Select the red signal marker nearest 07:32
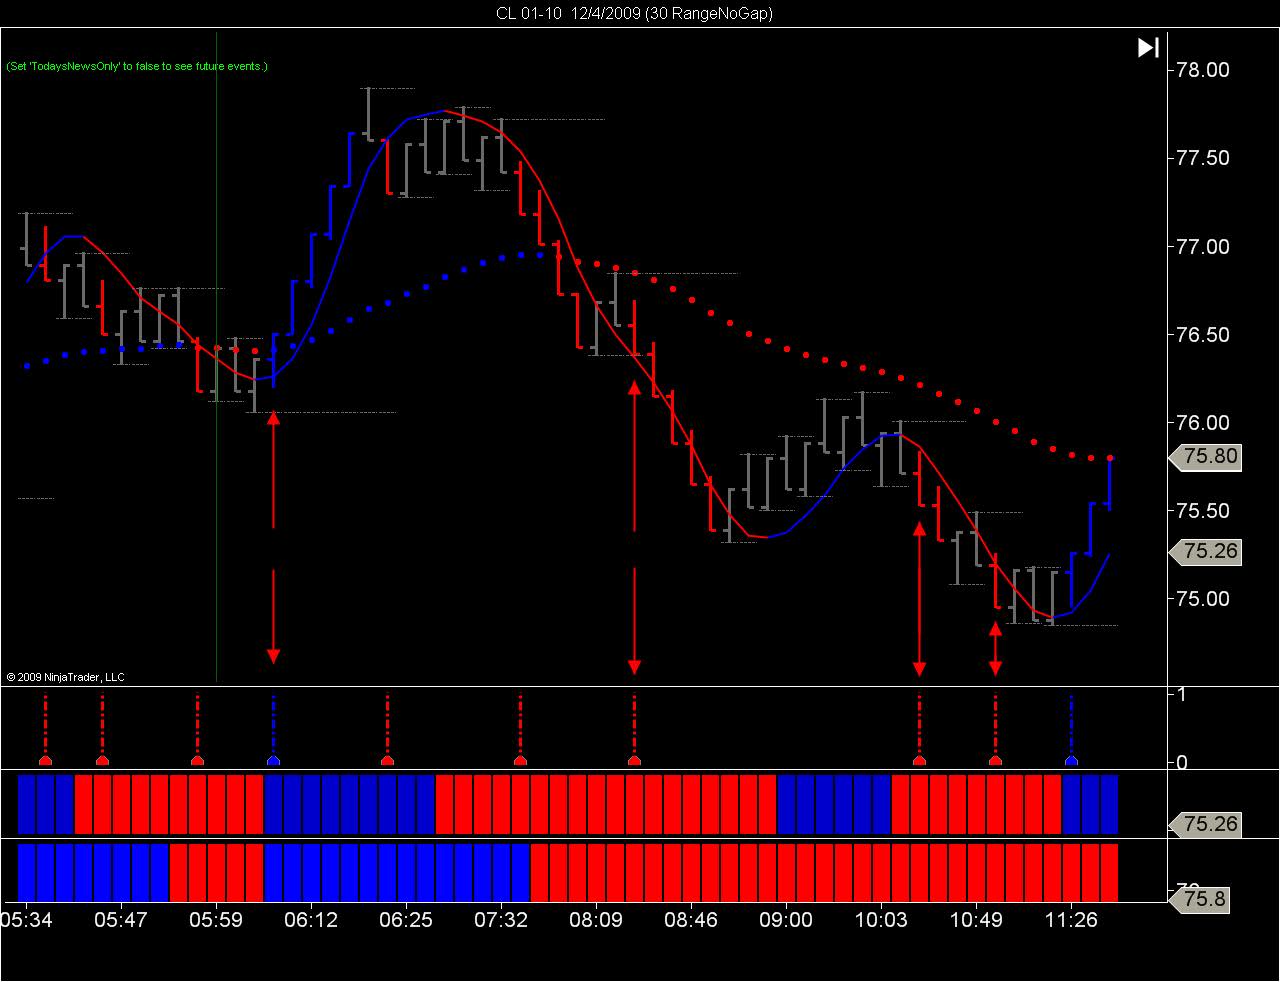The image size is (1280, 982). tap(520, 761)
